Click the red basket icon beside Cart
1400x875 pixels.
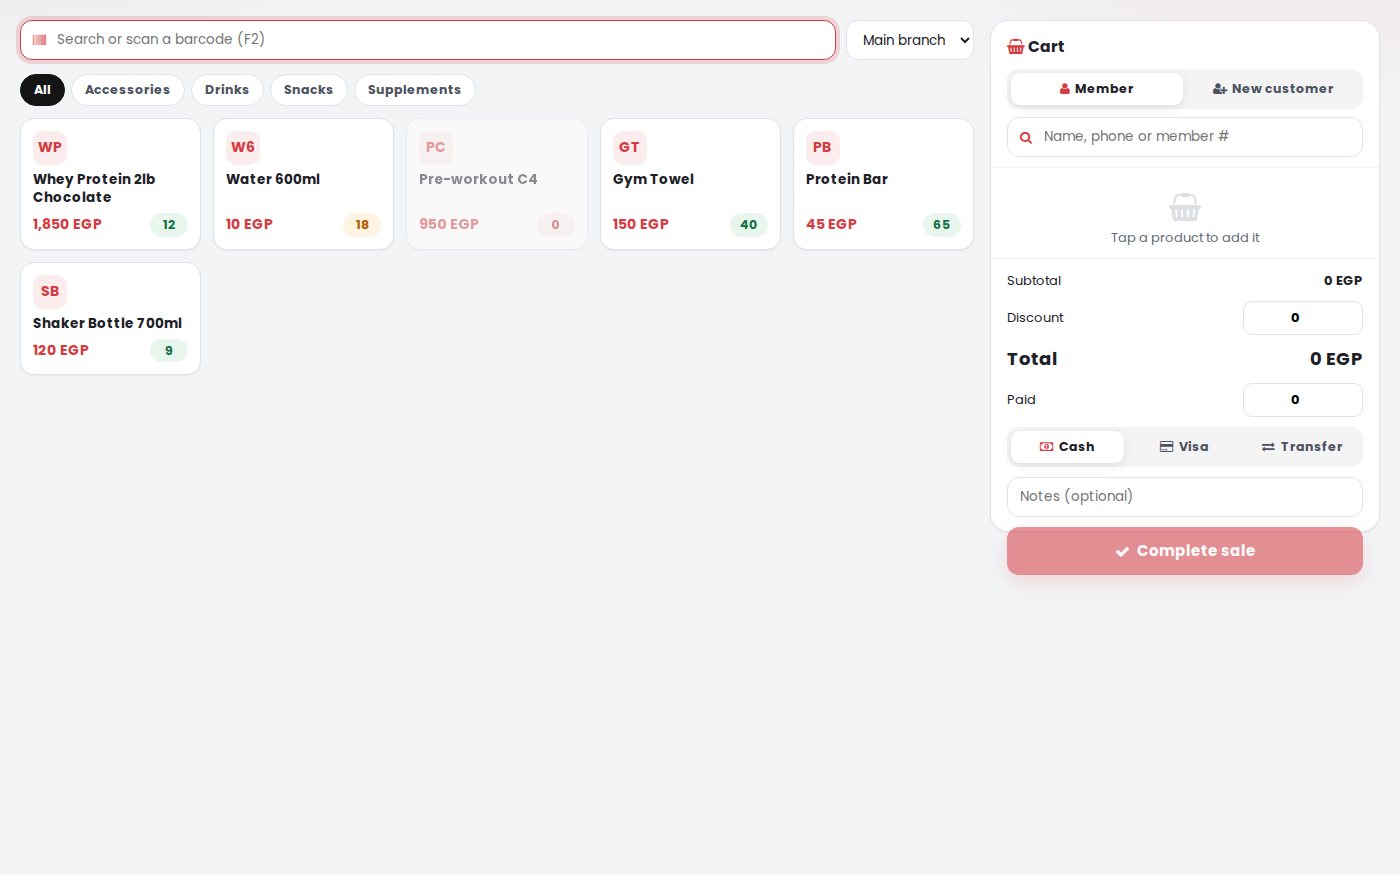[1016, 46]
